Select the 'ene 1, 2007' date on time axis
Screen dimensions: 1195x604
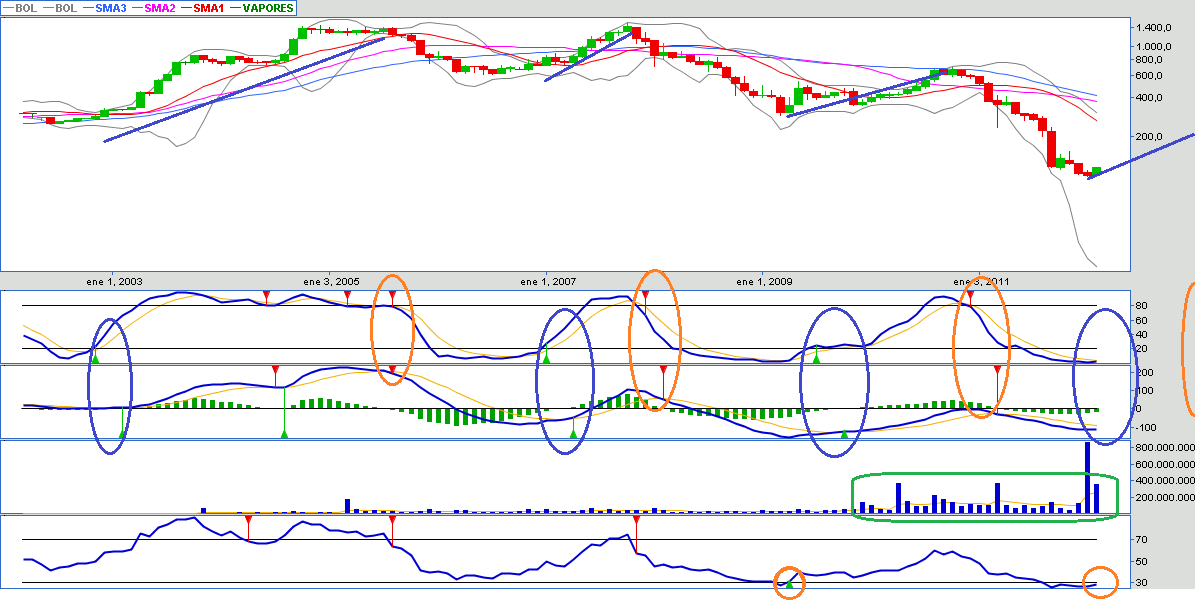coord(548,282)
